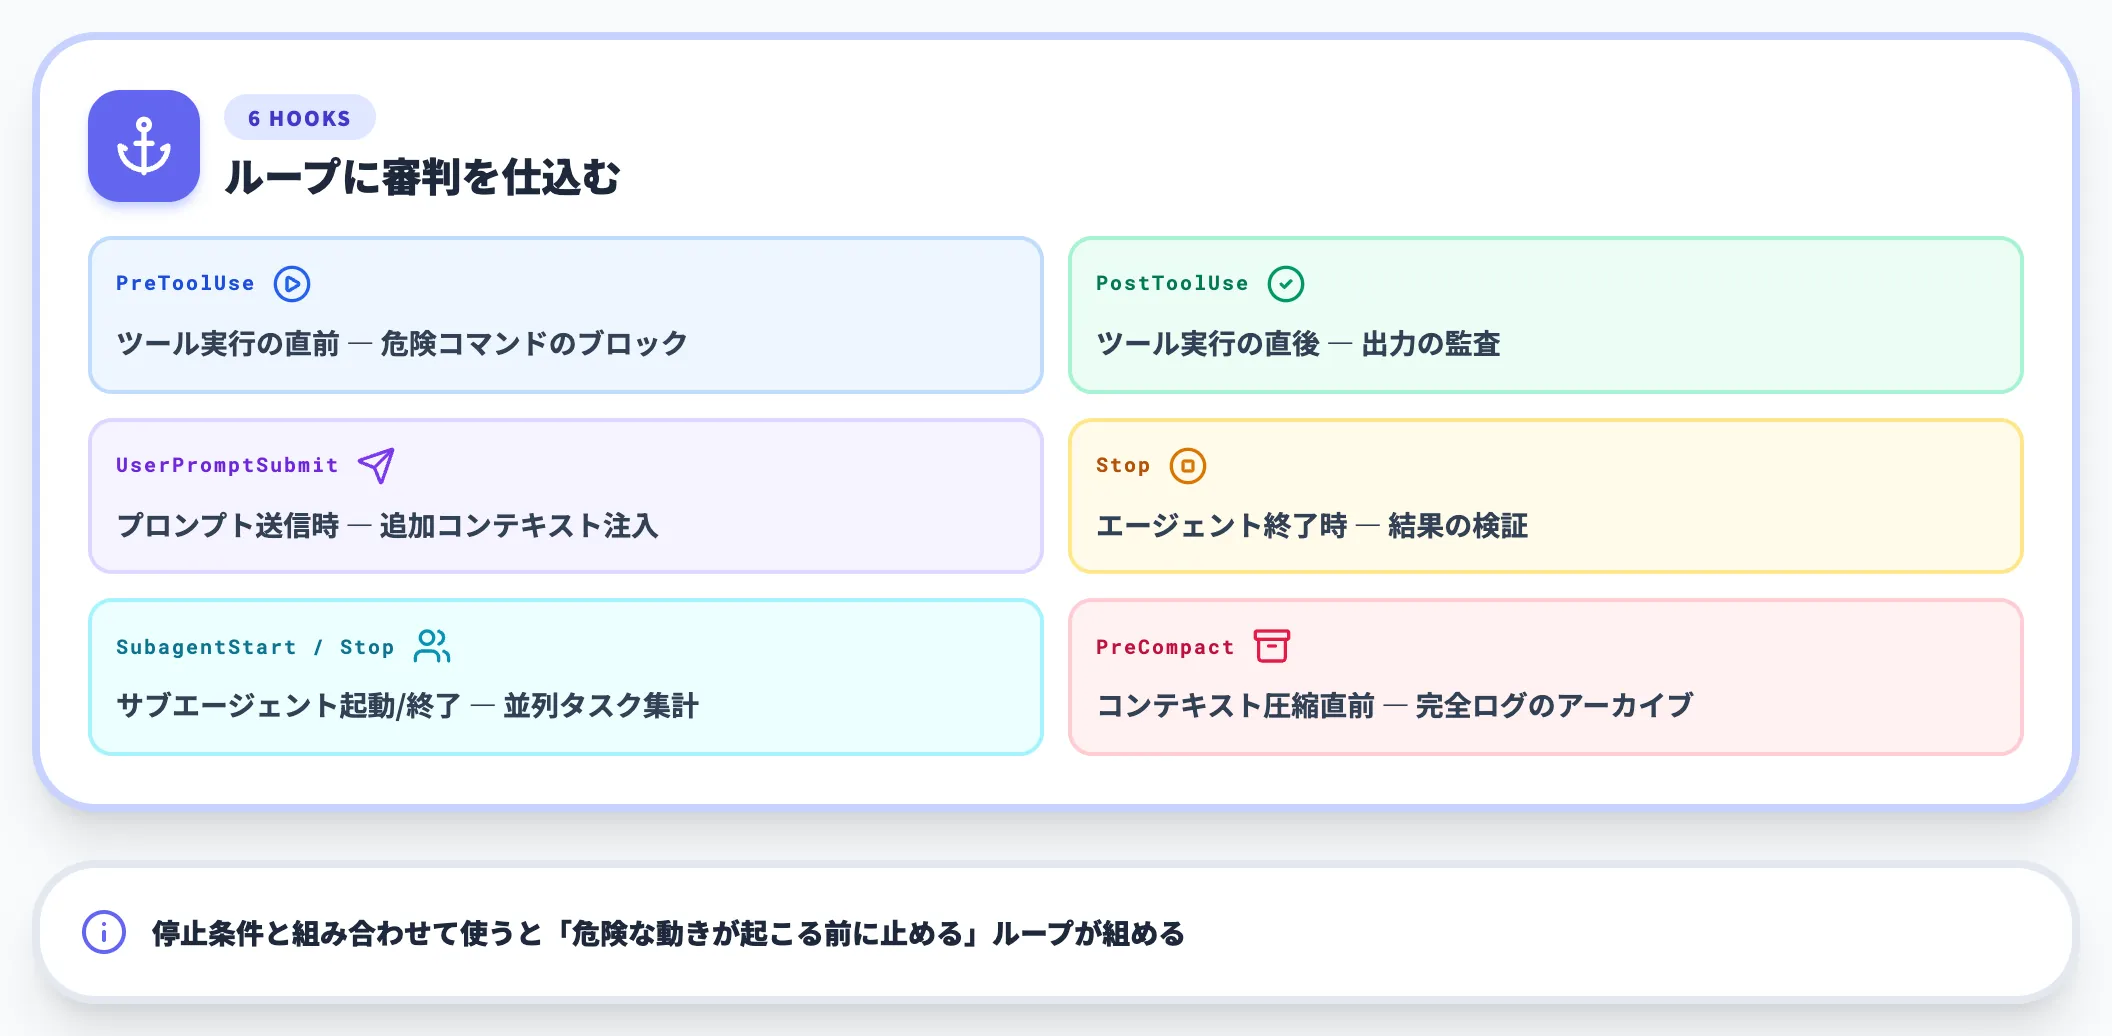Click the check-circle icon beside PostToolUse

[1286, 284]
